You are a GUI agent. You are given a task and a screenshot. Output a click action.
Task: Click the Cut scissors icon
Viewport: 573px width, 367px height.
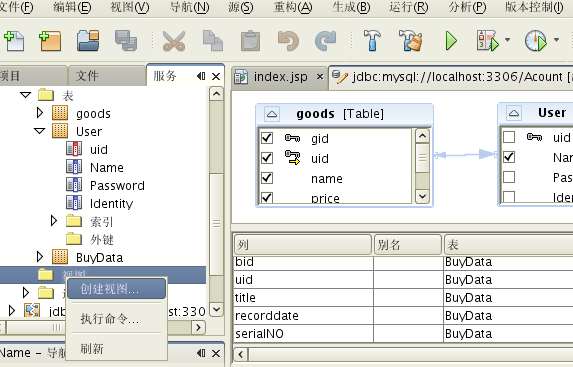(x=174, y=41)
